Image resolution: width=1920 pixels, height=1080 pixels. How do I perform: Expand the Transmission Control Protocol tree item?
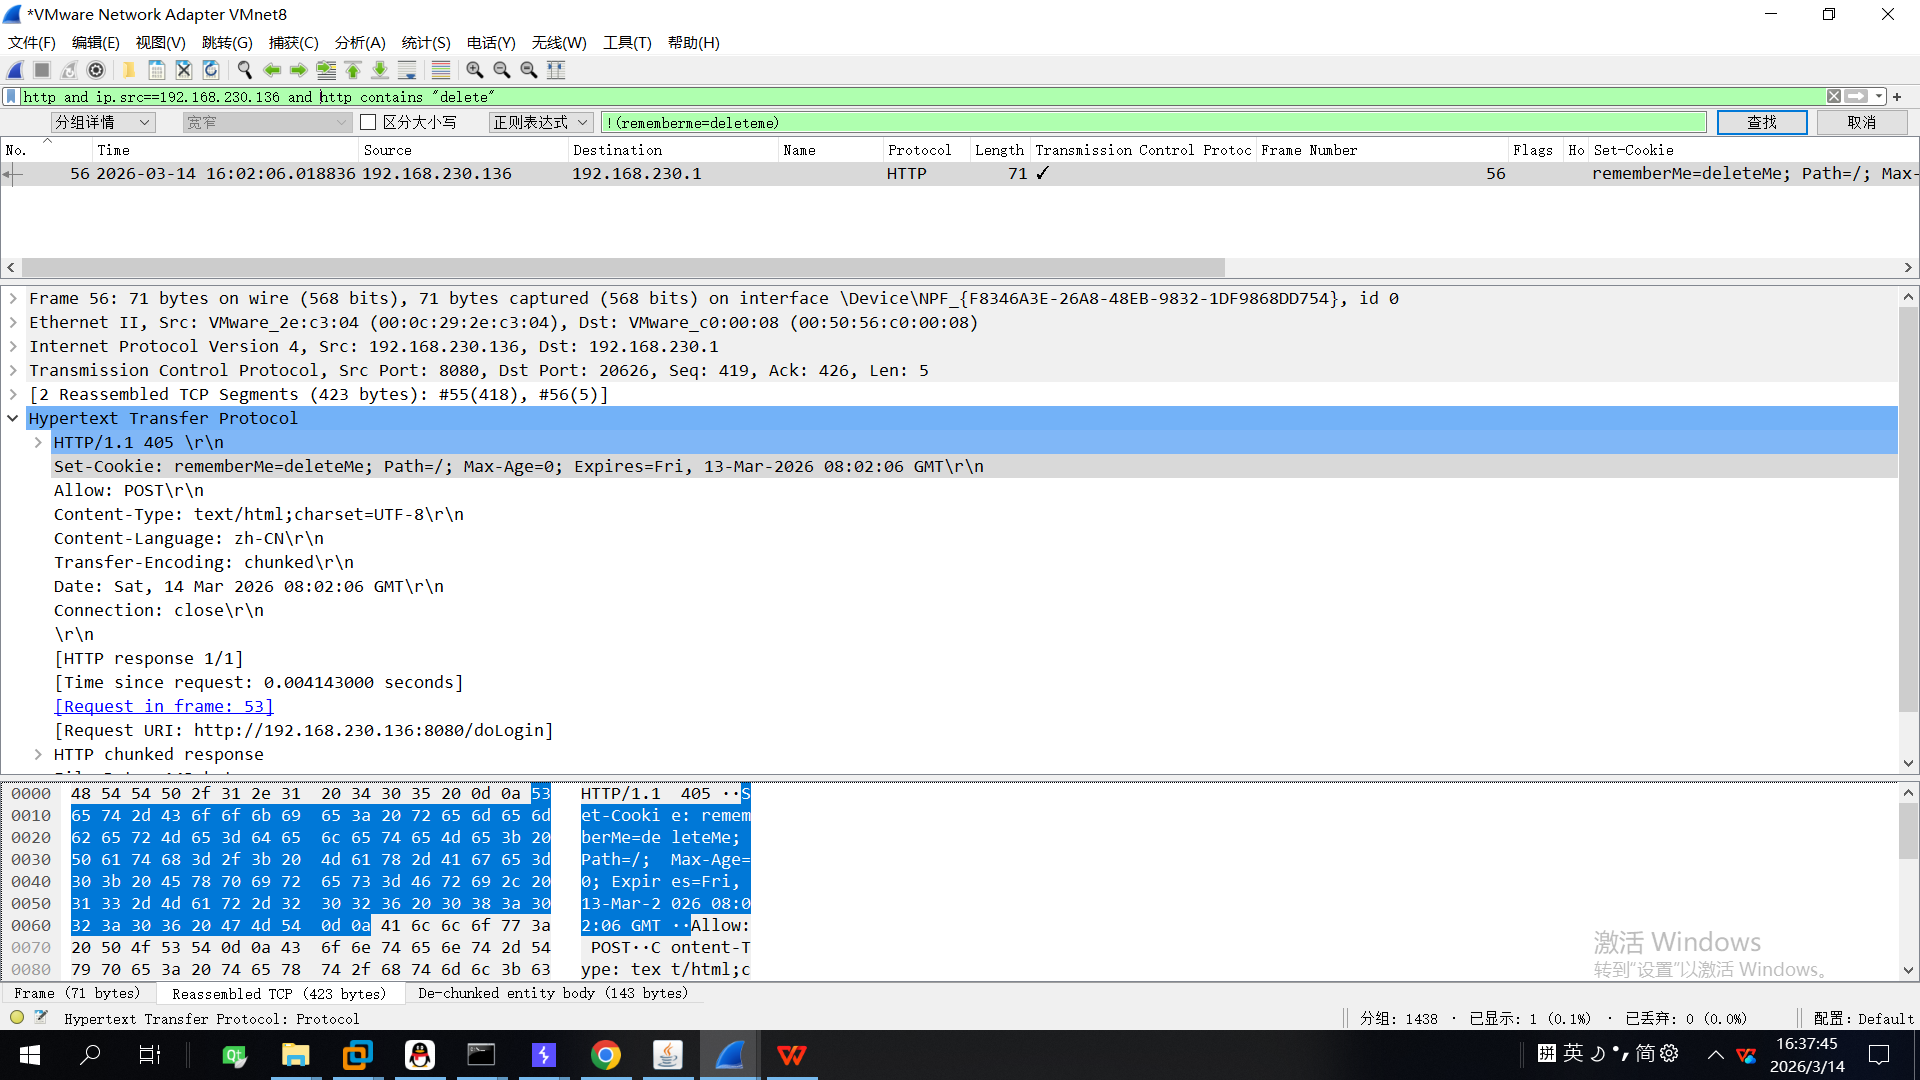click(x=13, y=371)
